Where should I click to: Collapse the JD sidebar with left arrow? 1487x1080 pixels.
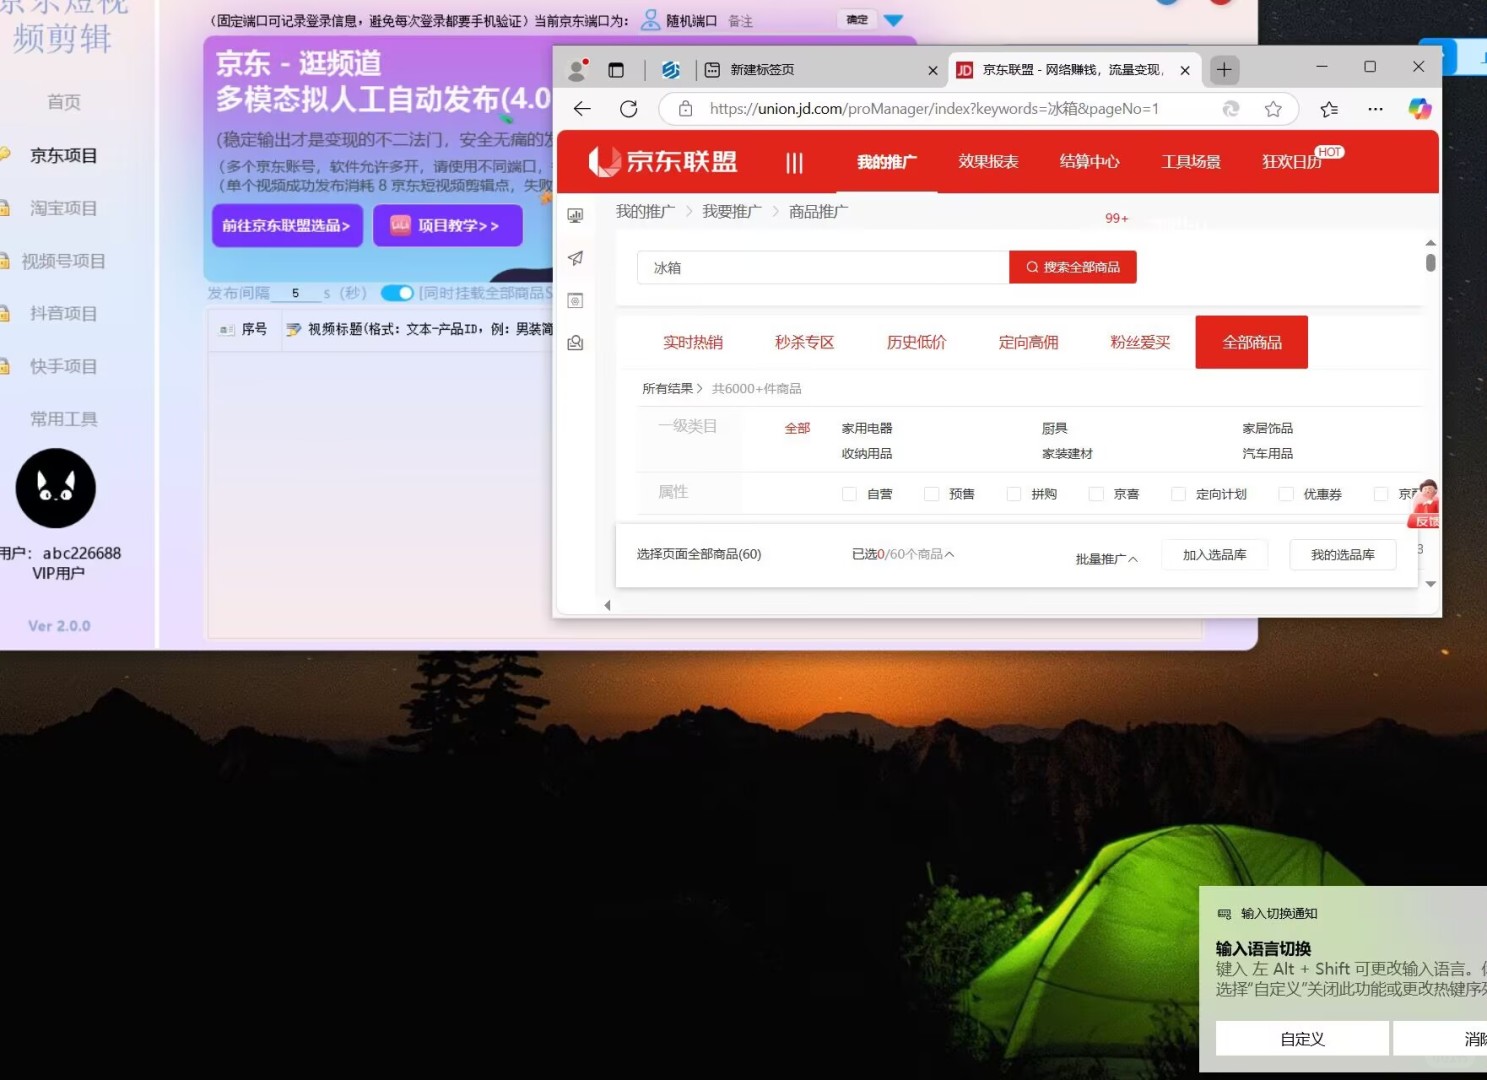click(x=607, y=605)
